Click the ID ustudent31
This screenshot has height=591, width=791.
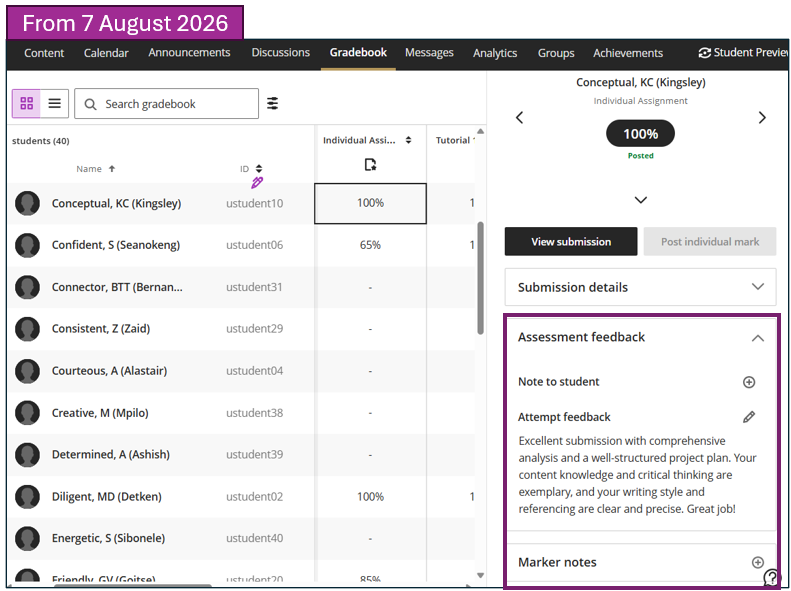click(x=254, y=287)
